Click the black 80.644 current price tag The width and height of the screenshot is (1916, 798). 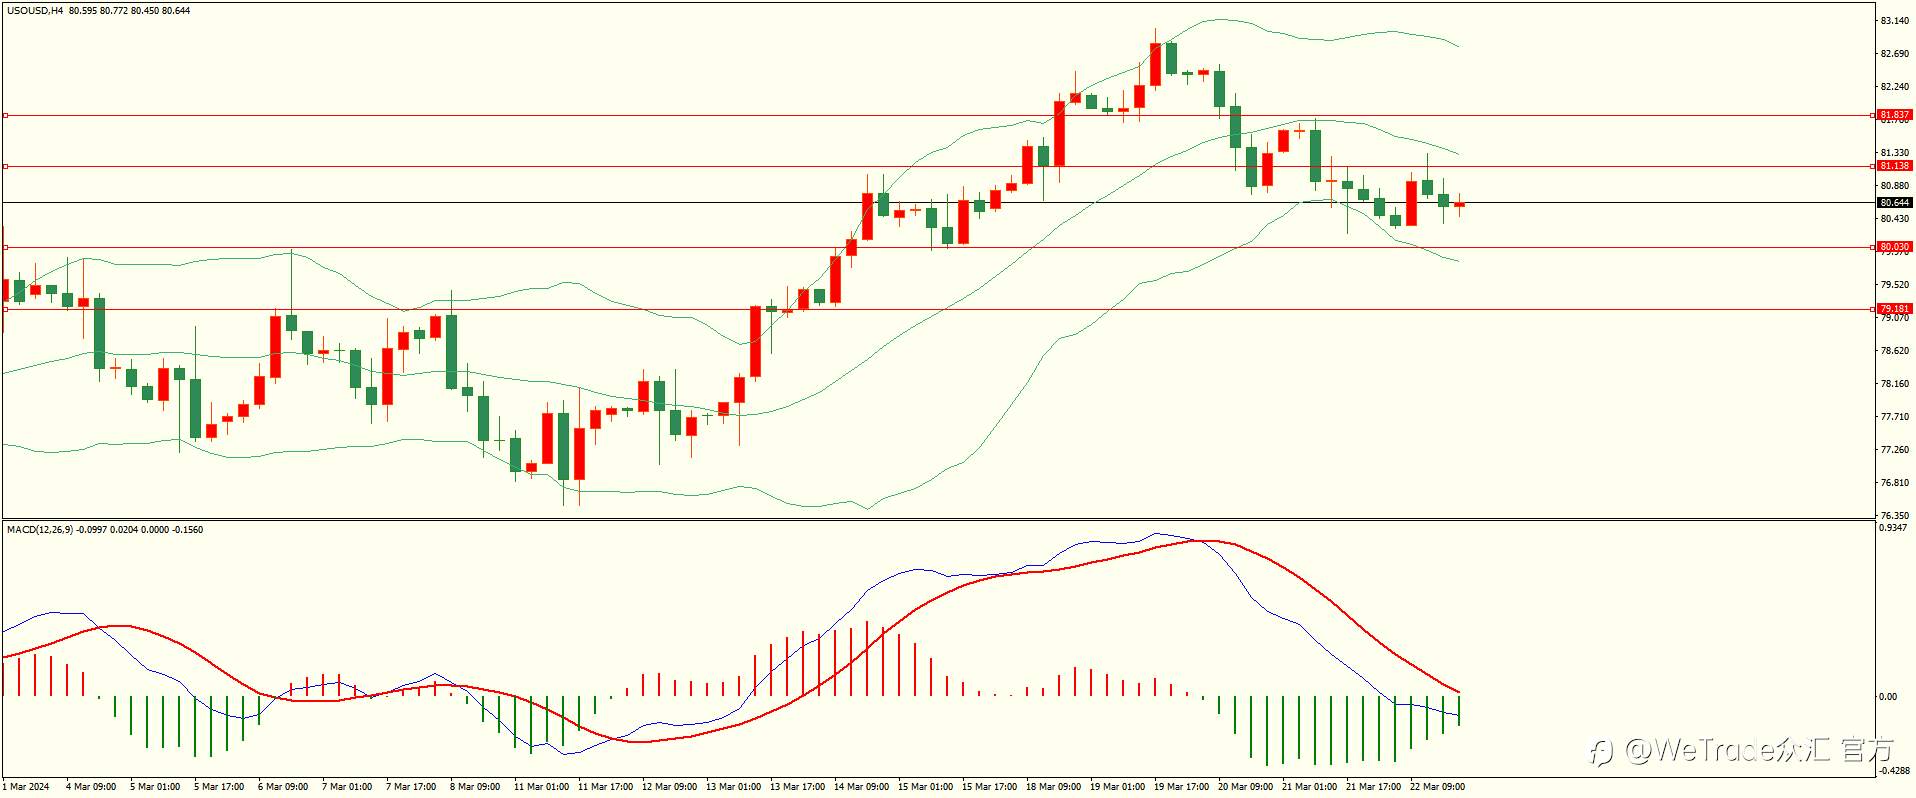pyautogui.click(x=1894, y=203)
